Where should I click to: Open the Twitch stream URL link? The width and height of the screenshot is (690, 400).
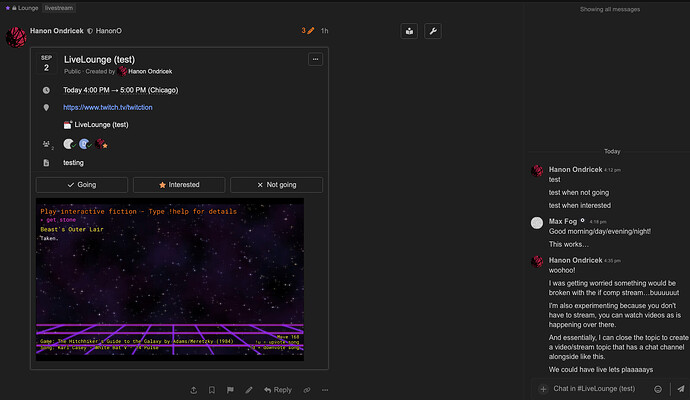tap(108, 107)
